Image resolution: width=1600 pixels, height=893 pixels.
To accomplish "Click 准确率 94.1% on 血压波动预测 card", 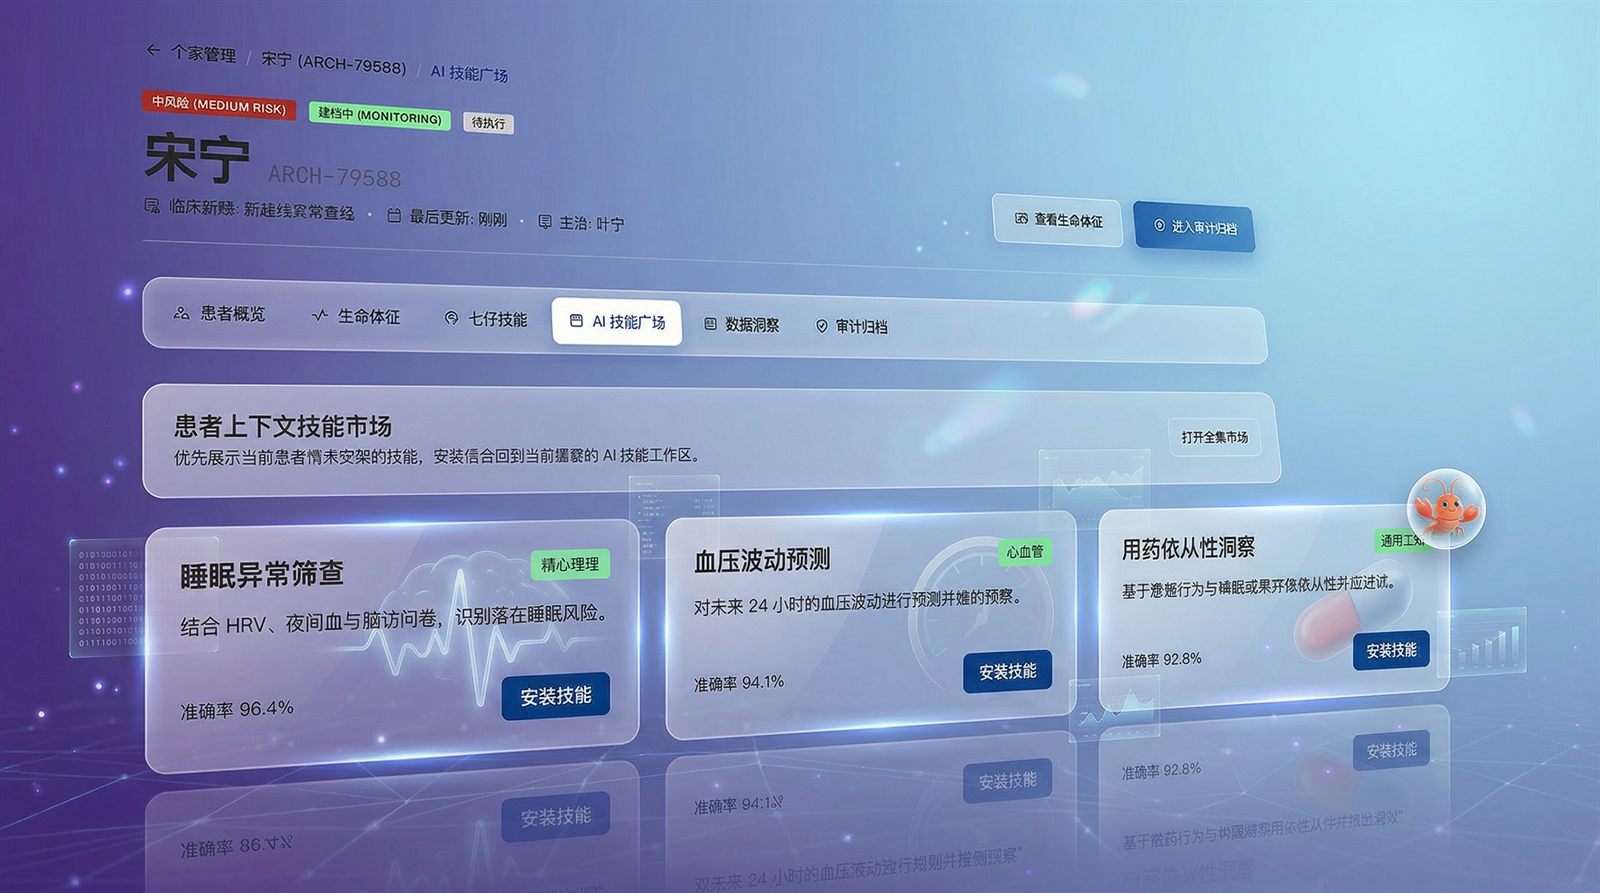I will pyautogui.click(x=739, y=683).
